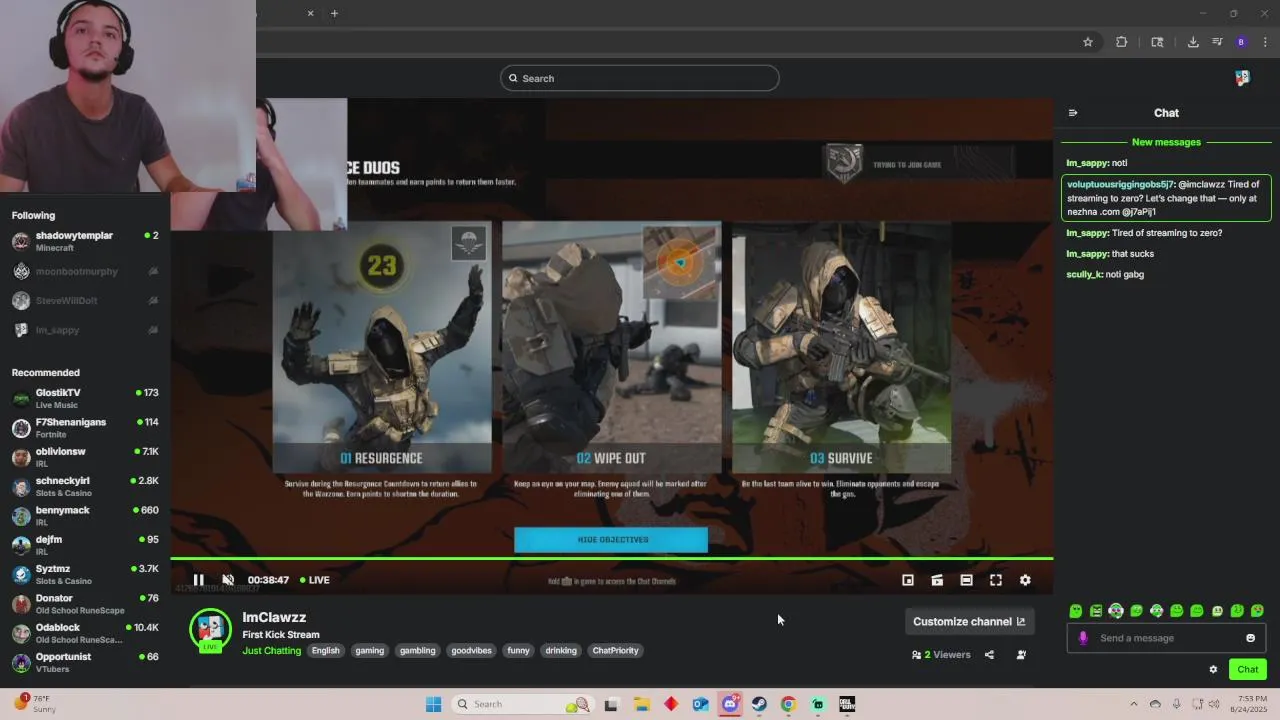View the 2 Viewers list
Image resolution: width=1280 pixels, height=720 pixels.
pyautogui.click(x=941, y=655)
